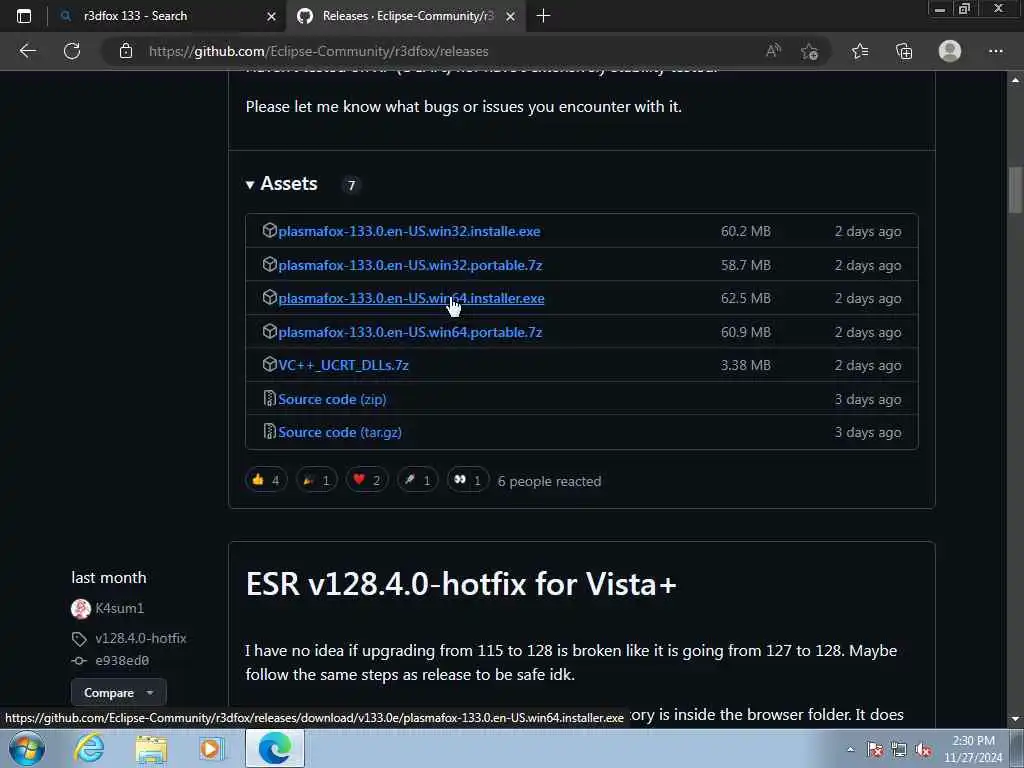Image resolution: width=1024 pixels, height=768 pixels.
Task: Collapse the Assets section triangle
Action: click(x=249, y=185)
